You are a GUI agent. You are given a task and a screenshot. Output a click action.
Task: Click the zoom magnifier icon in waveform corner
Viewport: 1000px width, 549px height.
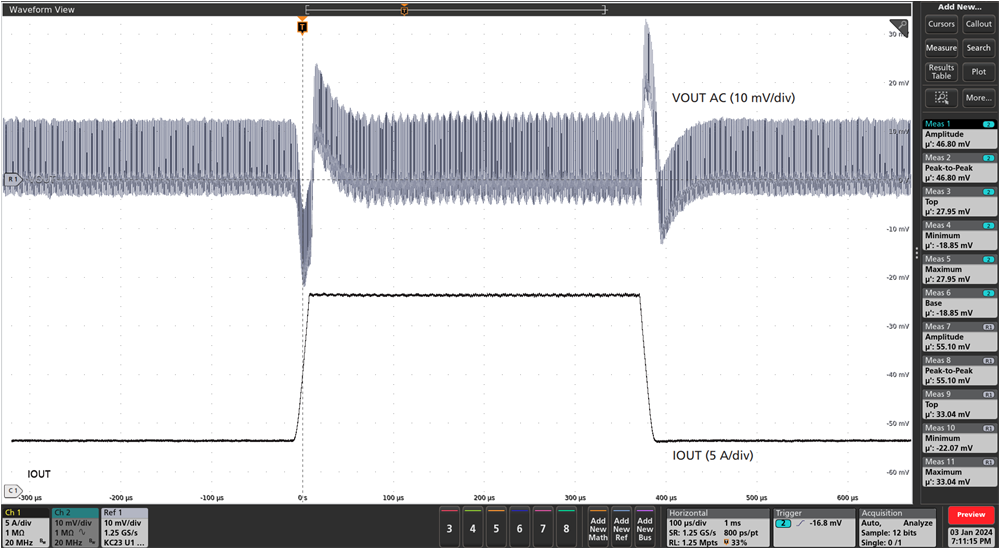pyautogui.click(x=899, y=28)
